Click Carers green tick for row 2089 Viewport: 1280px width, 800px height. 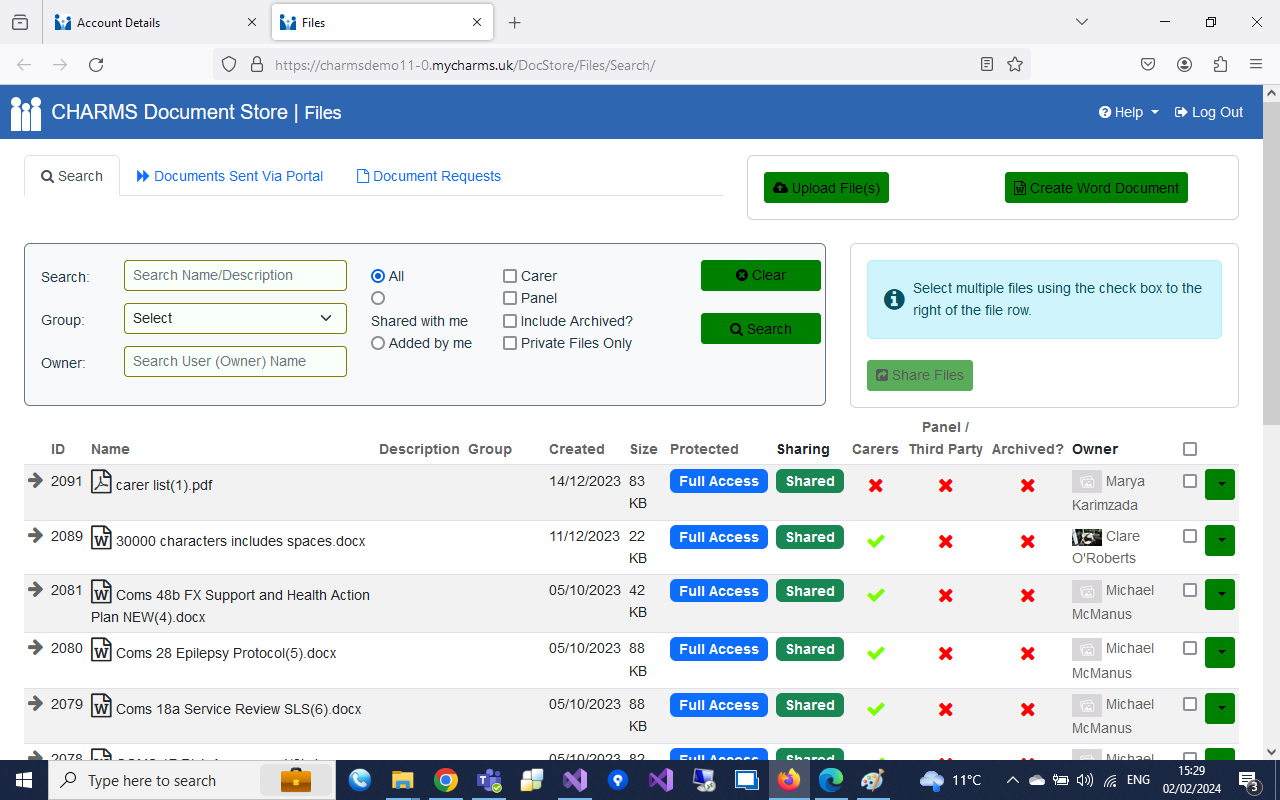pyautogui.click(x=876, y=541)
